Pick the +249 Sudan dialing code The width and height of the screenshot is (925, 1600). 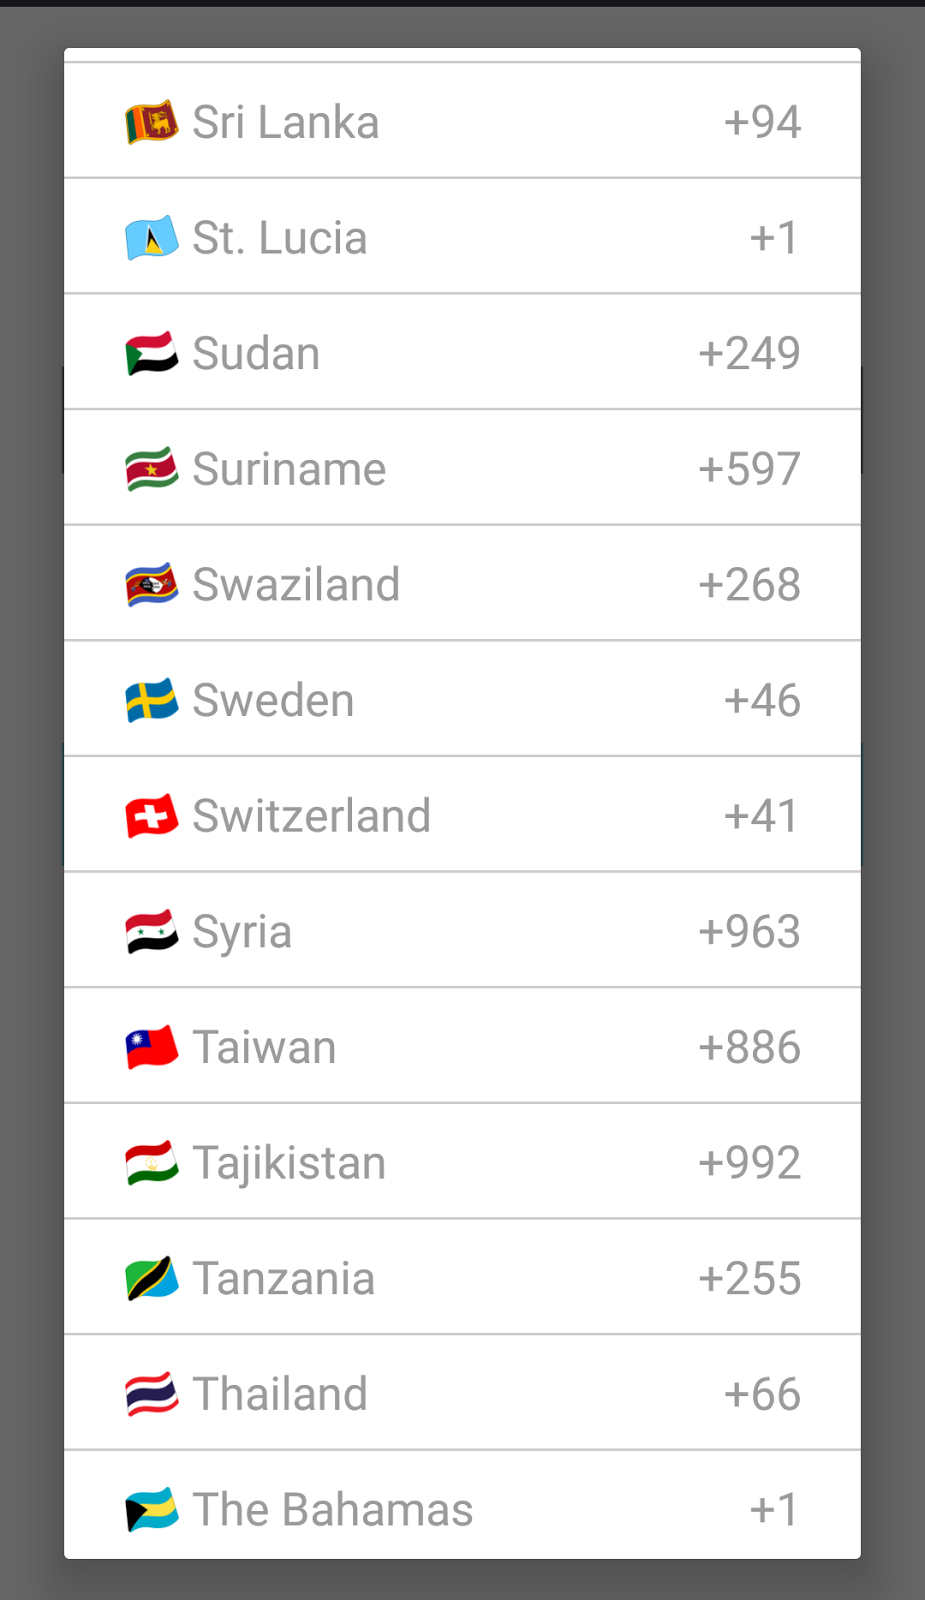tap(749, 354)
